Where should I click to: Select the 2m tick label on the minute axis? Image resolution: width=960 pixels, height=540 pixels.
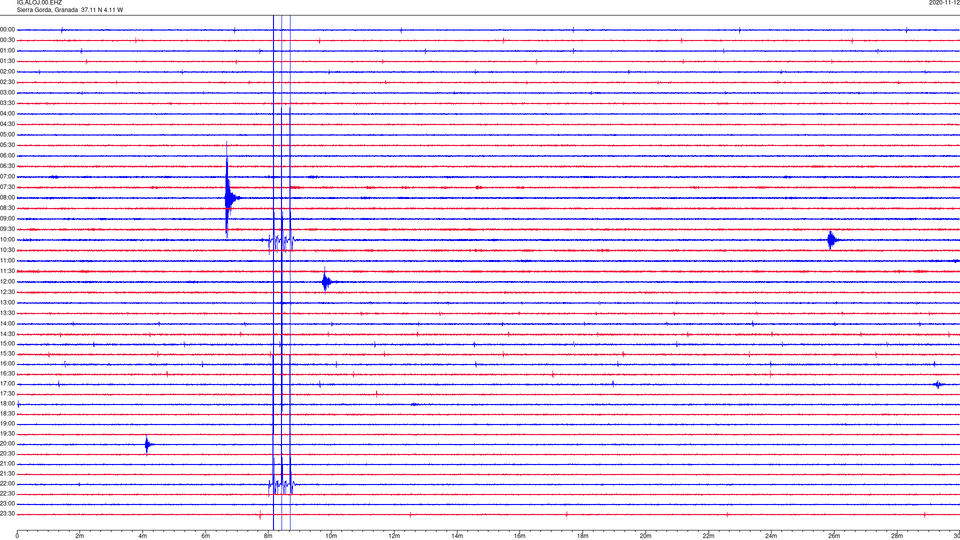(80, 536)
